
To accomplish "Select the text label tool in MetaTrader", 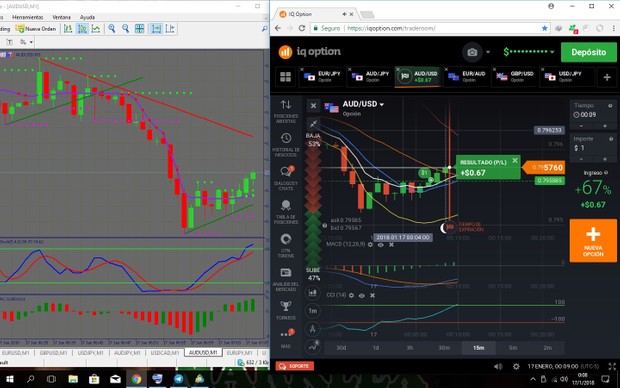I will pyautogui.click(x=10, y=42).
